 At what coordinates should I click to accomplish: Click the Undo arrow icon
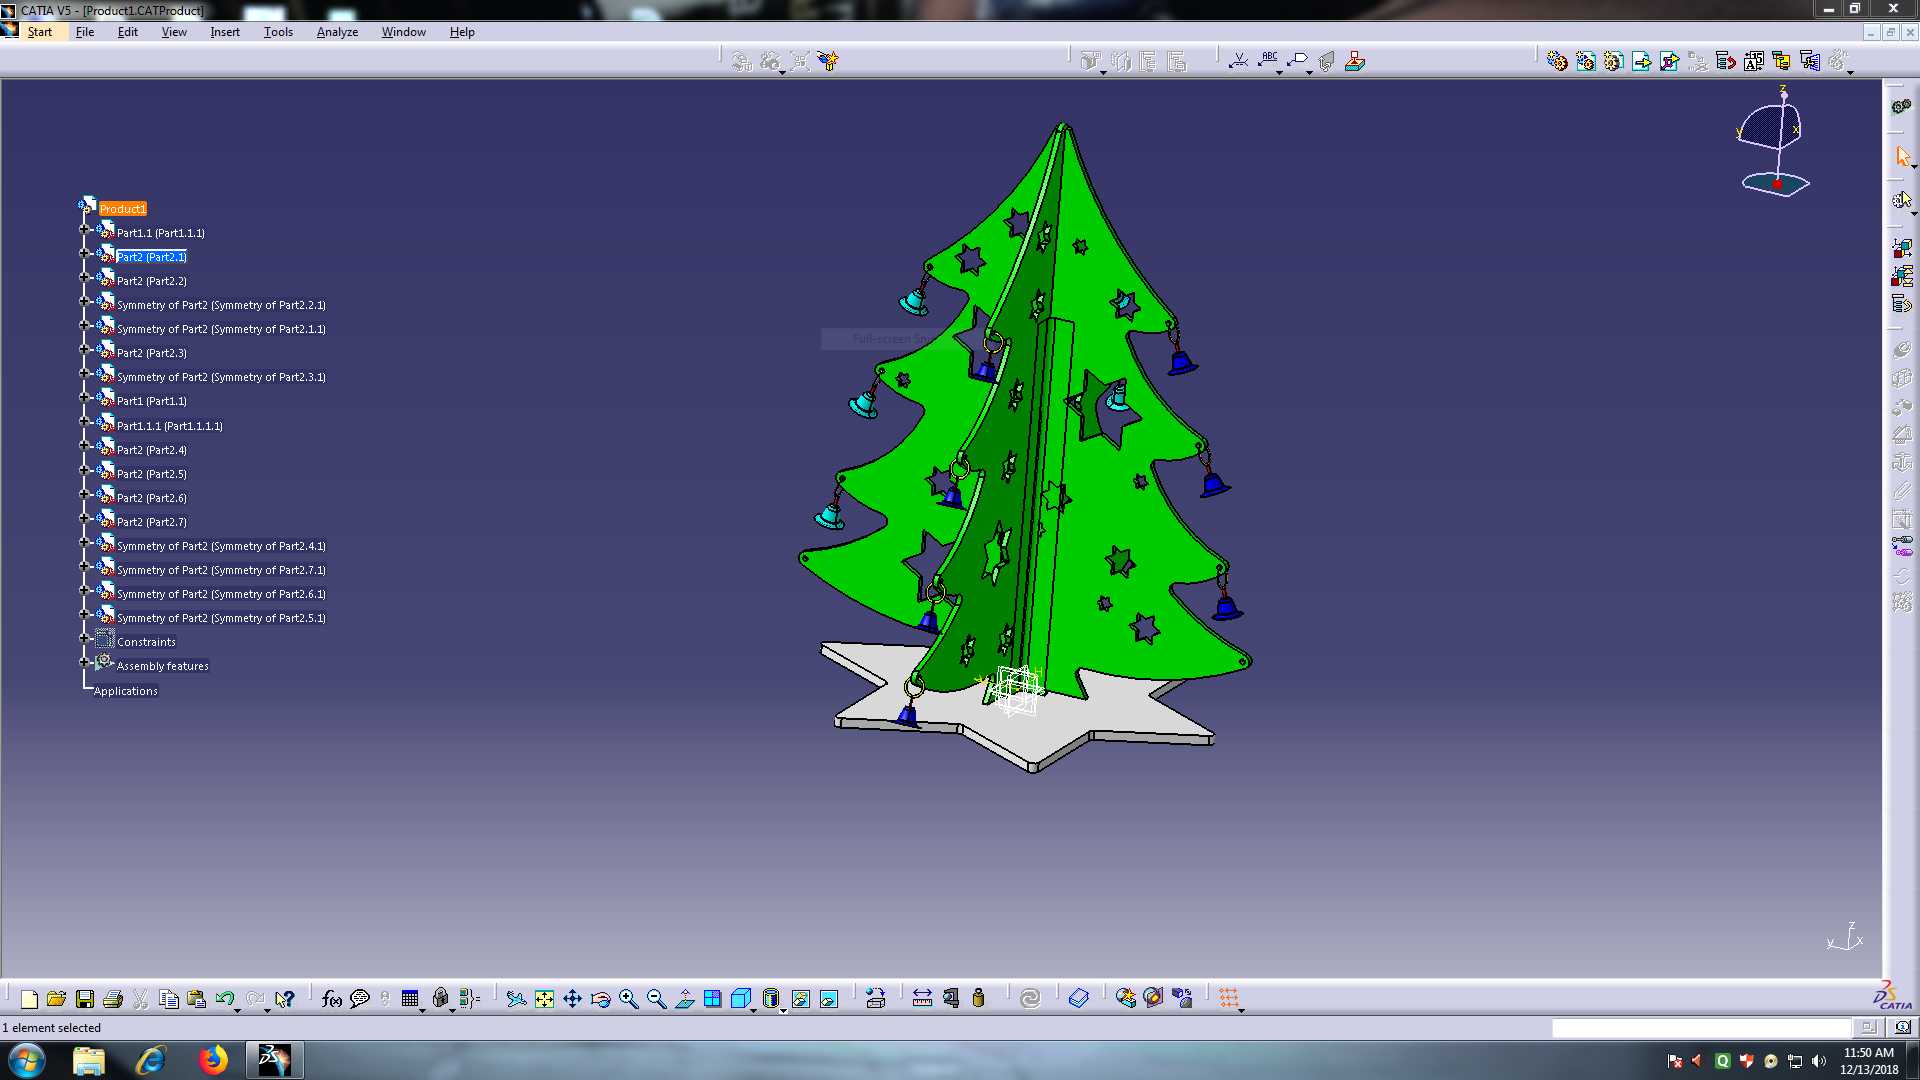point(225,998)
